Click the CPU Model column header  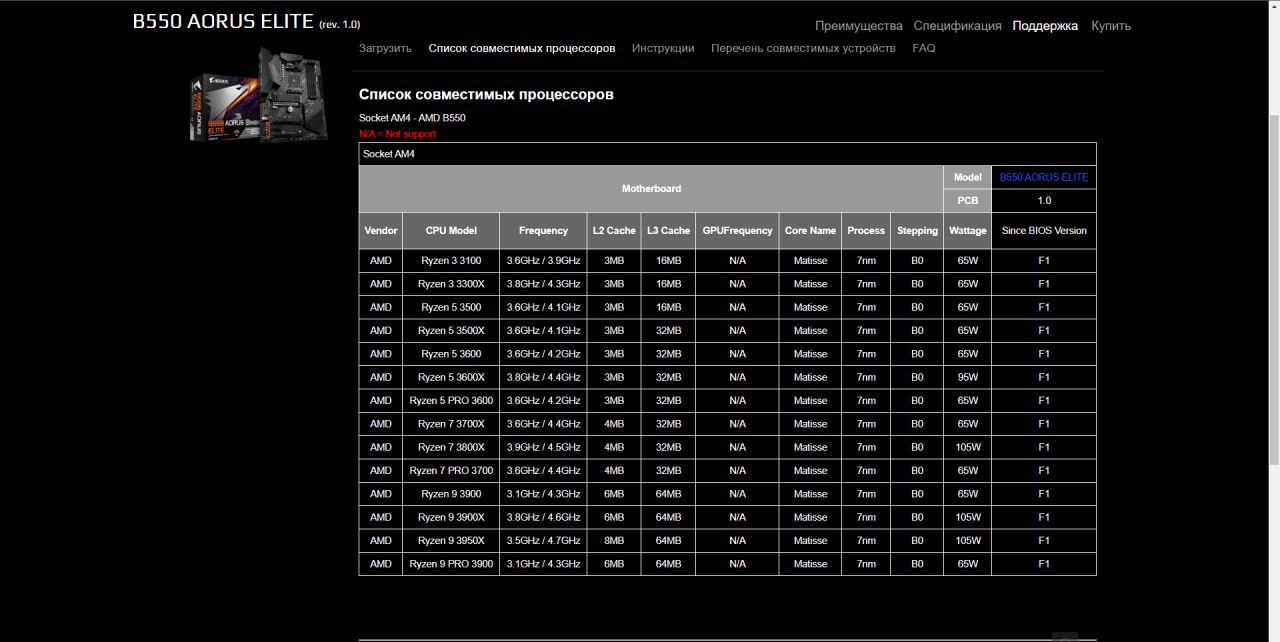(x=451, y=230)
